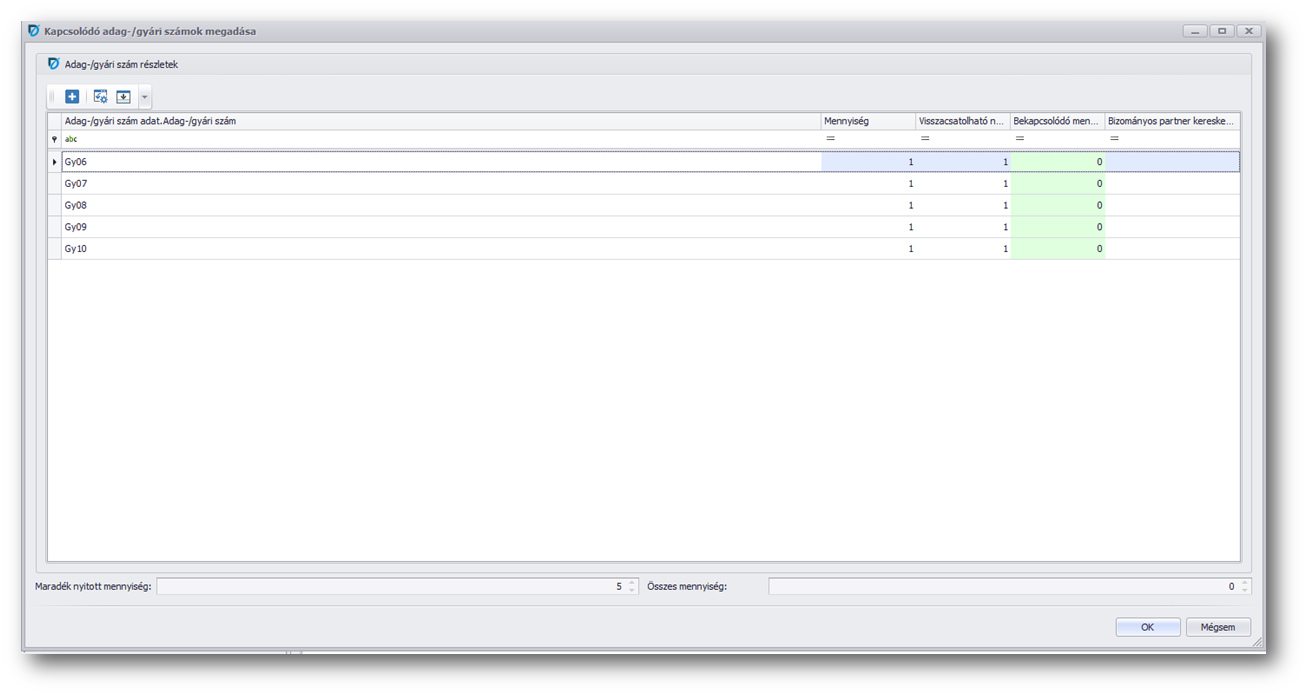Viewport: 1308px width, 696px height.
Task: Click the Mégsem cancel button
Action: coord(1217,627)
